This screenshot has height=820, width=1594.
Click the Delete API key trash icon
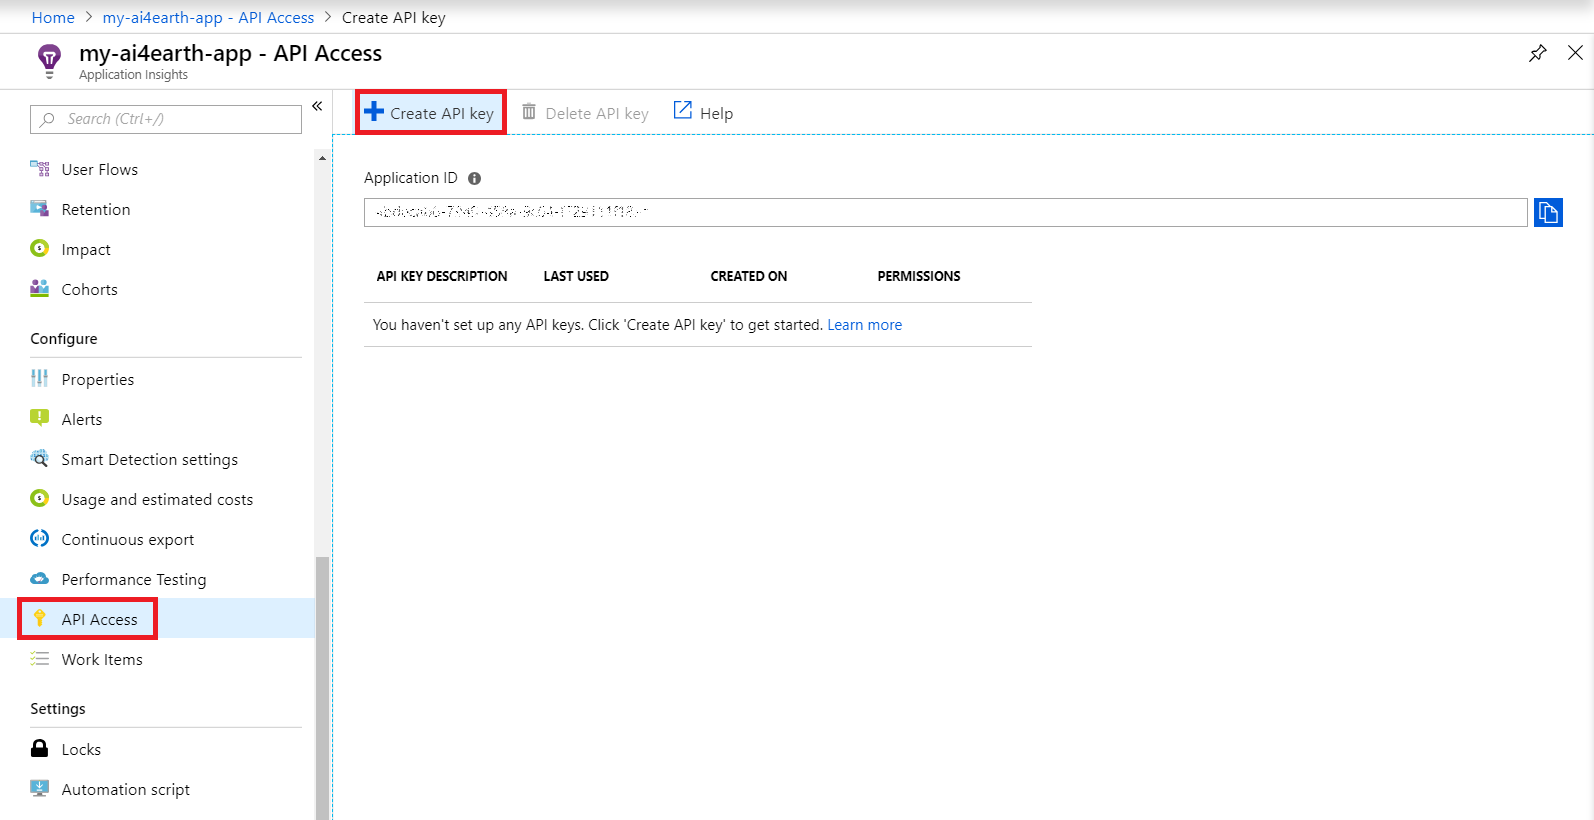coord(529,112)
